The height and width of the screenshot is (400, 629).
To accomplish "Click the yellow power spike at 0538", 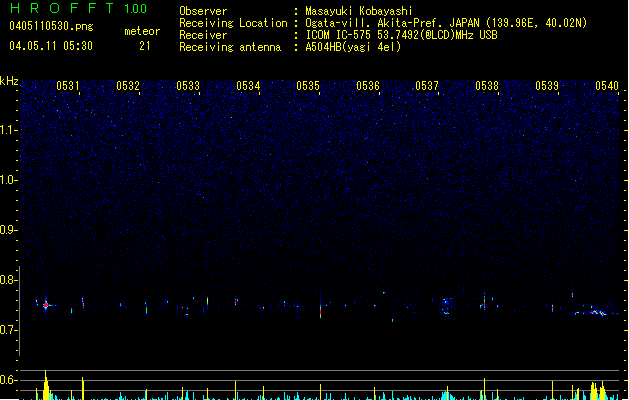I will coord(485,389).
